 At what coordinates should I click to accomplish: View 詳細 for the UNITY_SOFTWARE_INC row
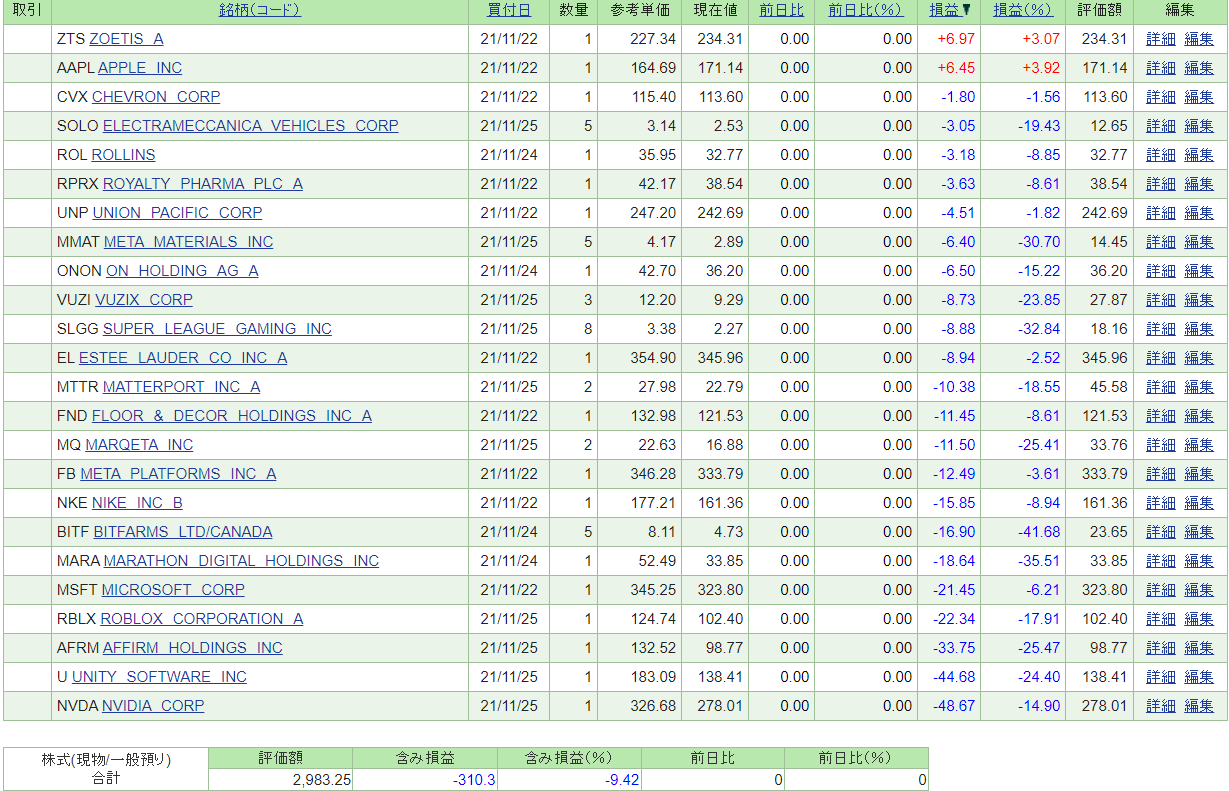[1161, 677]
